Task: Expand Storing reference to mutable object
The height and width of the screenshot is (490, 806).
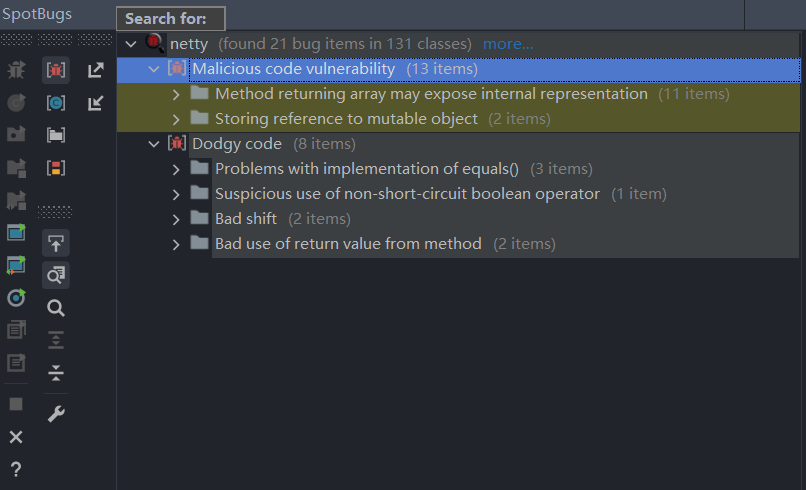Action: [x=176, y=119]
